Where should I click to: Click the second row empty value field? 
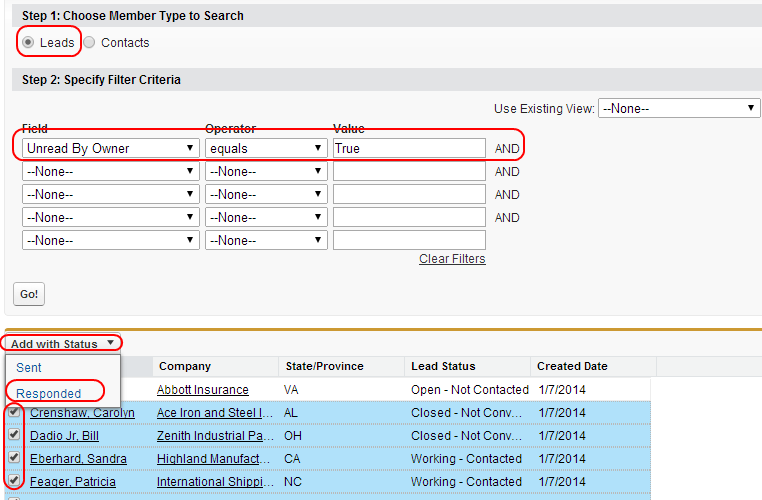pyautogui.click(x=409, y=172)
